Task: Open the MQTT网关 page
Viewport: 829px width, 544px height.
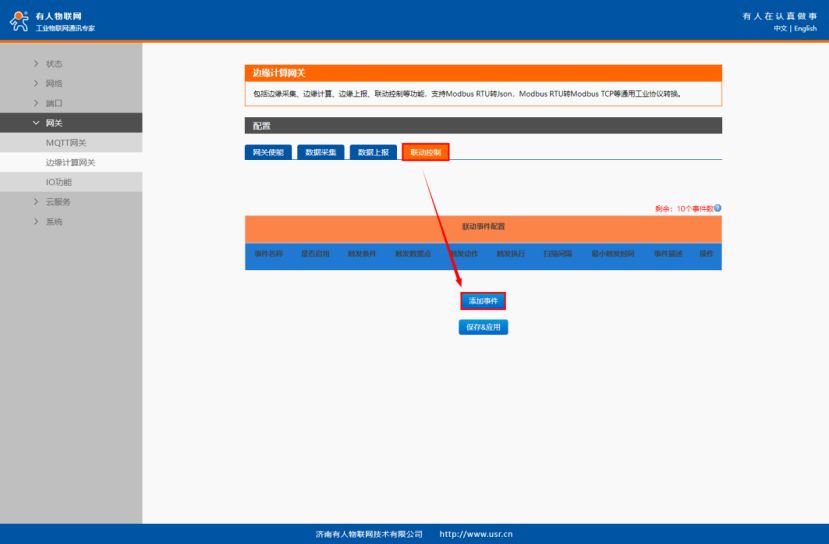Action: coord(66,143)
